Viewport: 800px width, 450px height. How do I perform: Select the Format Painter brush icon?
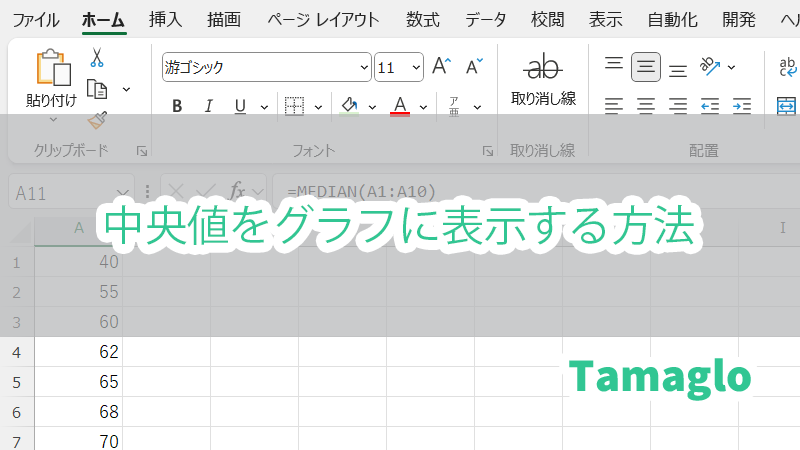[x=97, y=120]
